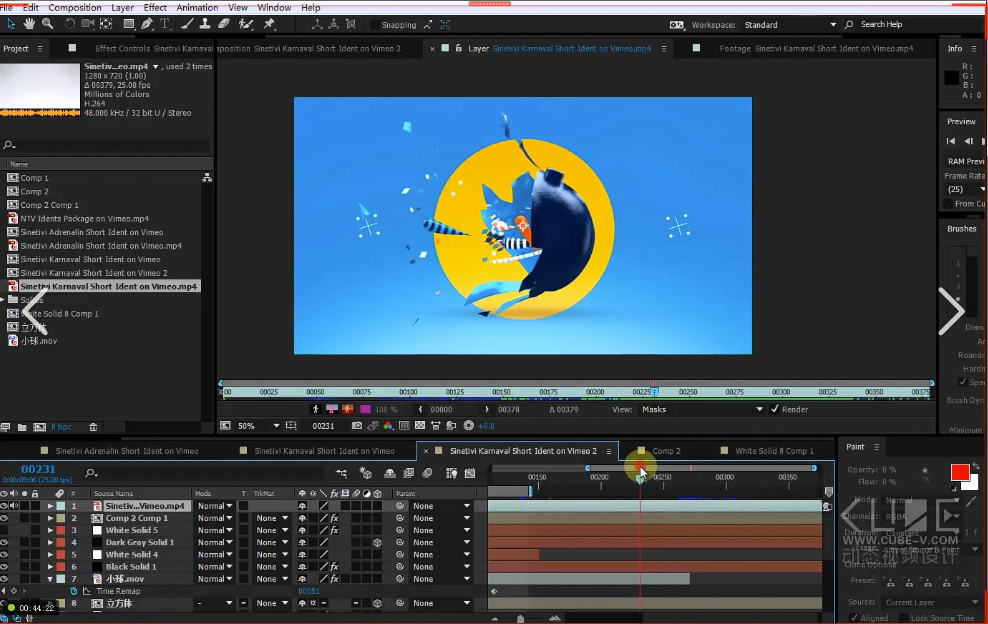The image size is (988, 624).
Task: Open the magnification 50% dropdown
Action: tap(258, 426)
